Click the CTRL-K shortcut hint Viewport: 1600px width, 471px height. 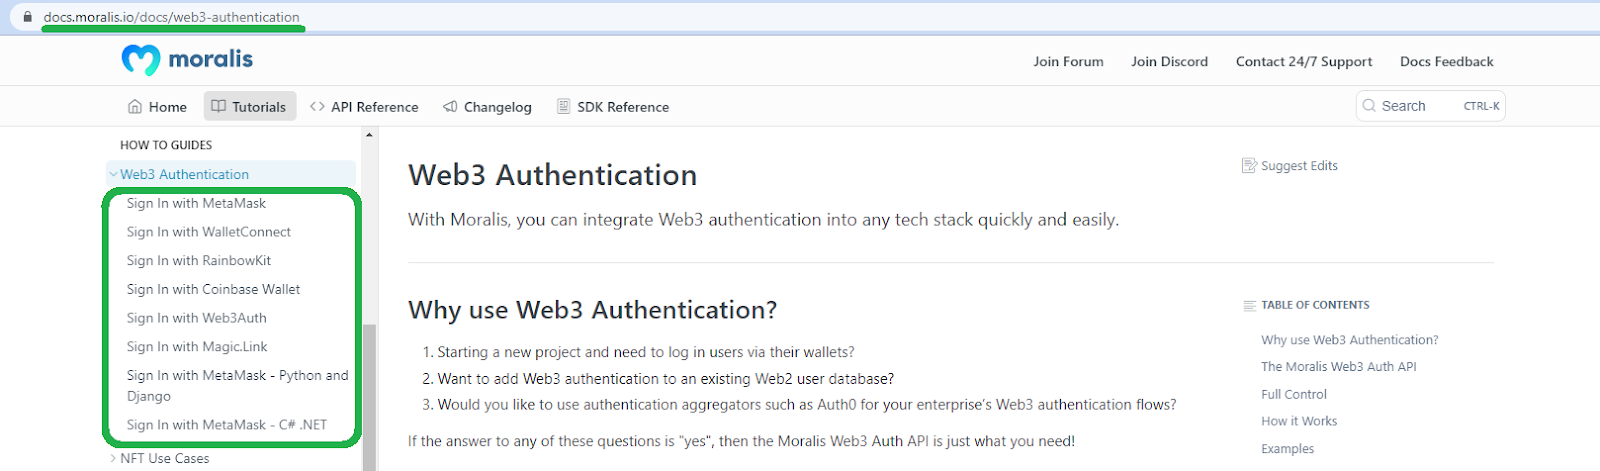(1481, 106)
